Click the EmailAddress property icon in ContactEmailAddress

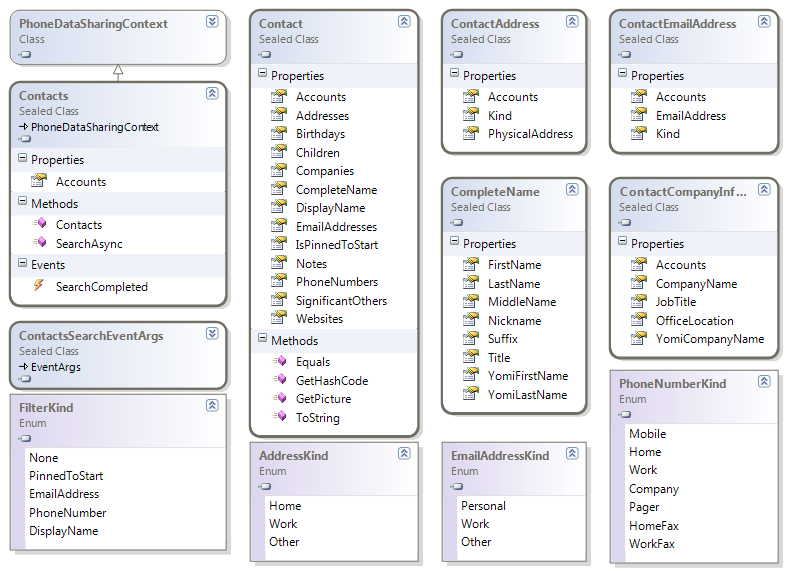(638, 114)
